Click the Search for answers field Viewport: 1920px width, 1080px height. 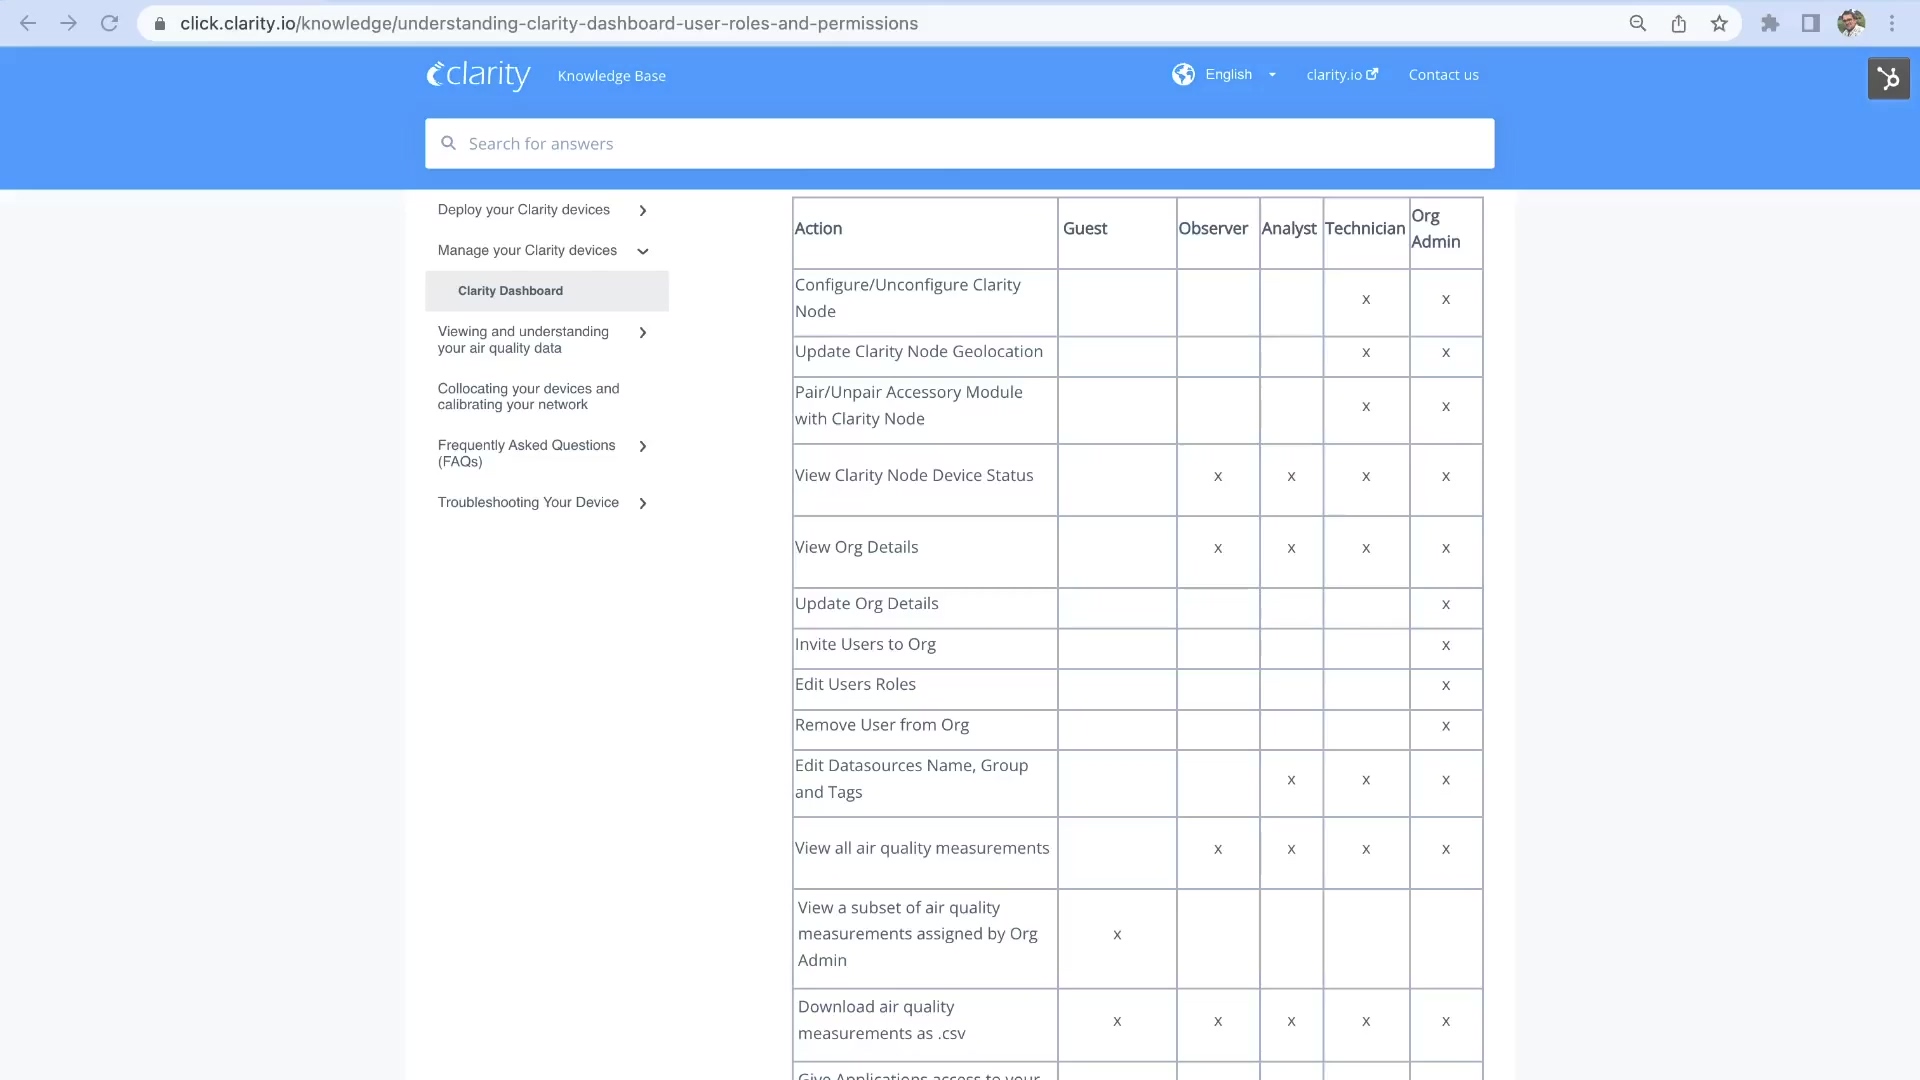(958, 144)
